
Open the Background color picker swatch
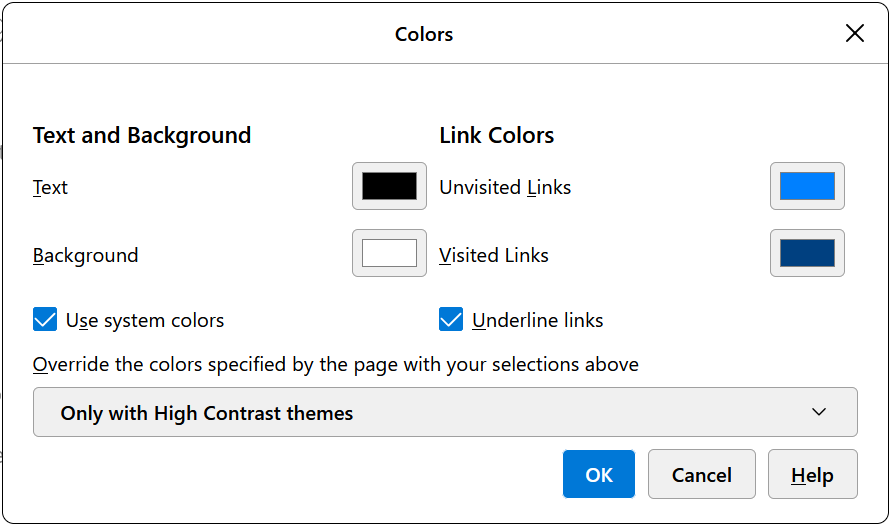pos(389,253)
